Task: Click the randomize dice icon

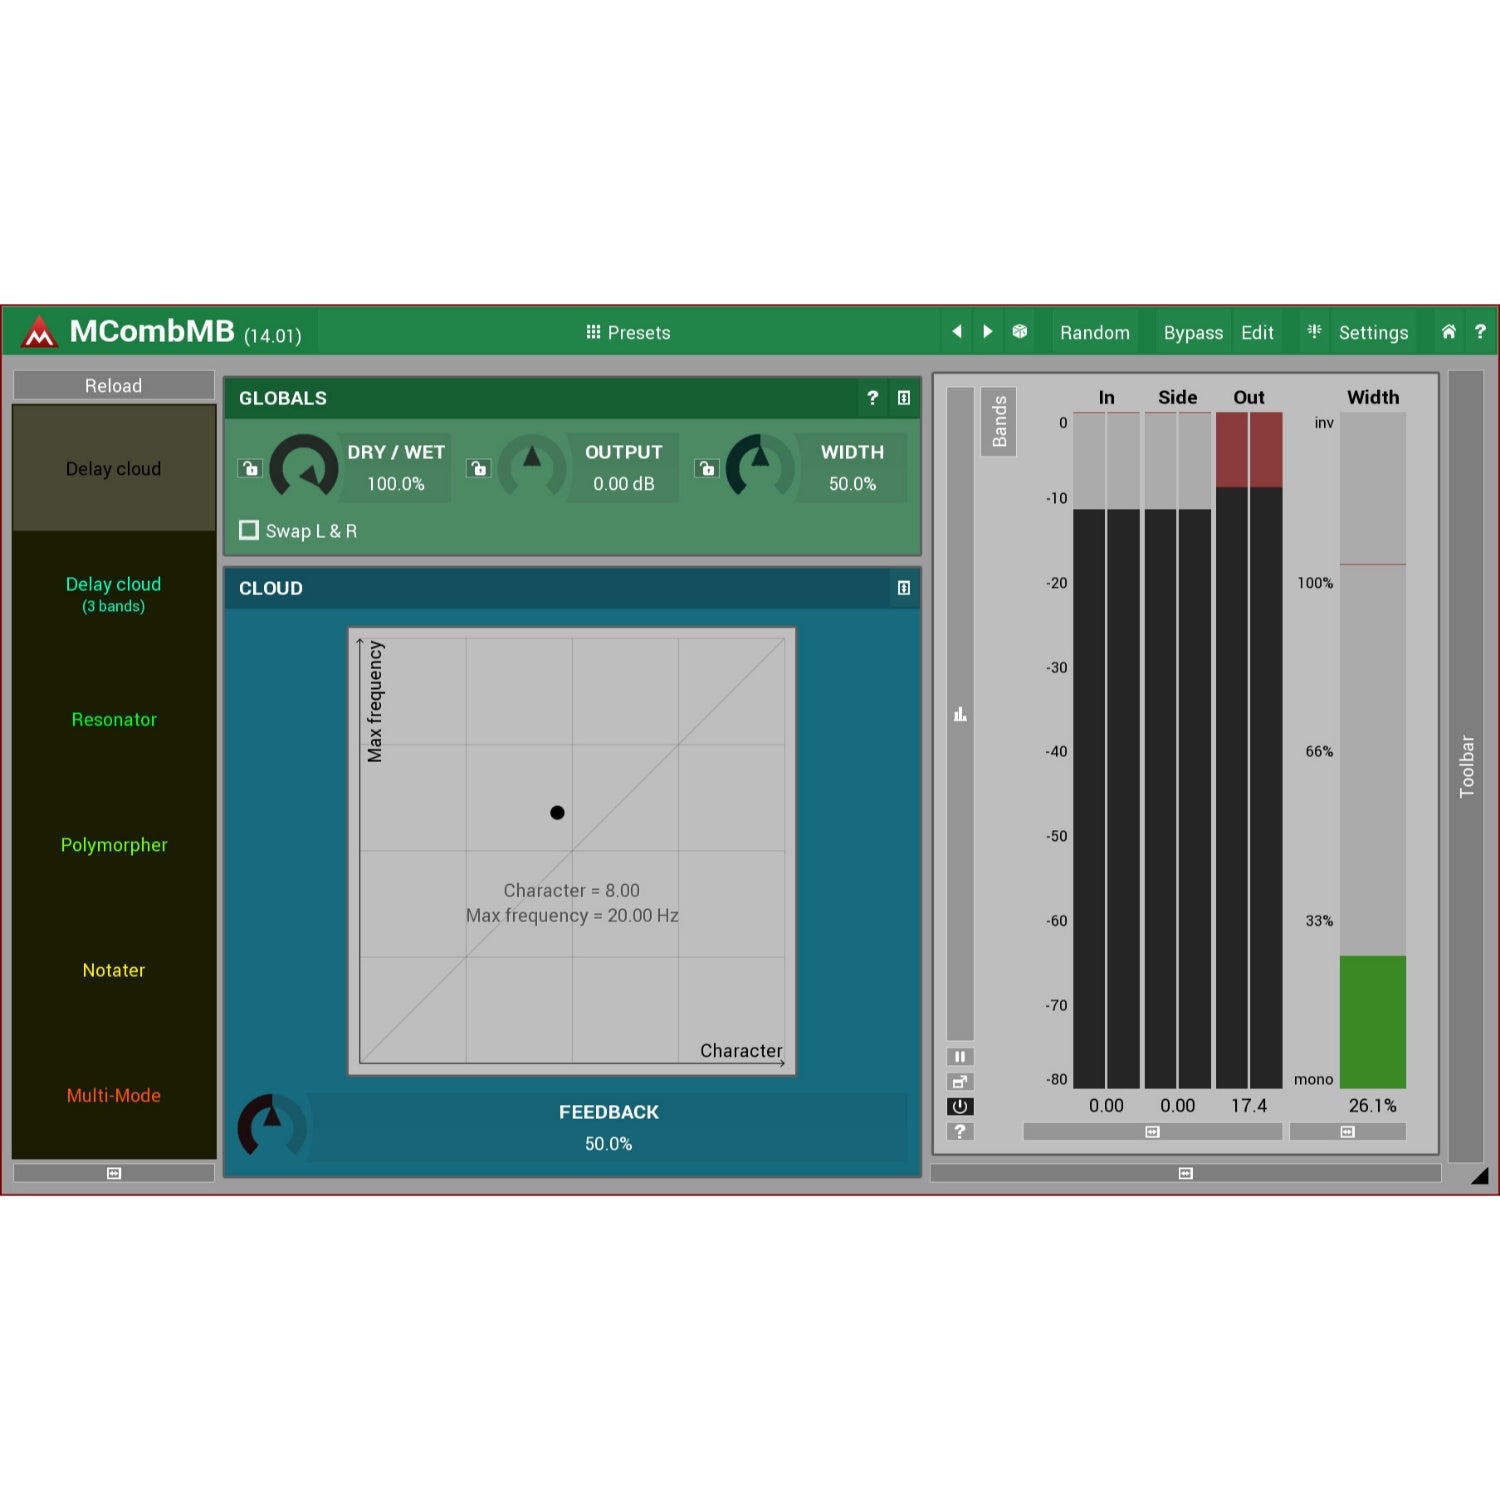Action: click(1019, 331)
